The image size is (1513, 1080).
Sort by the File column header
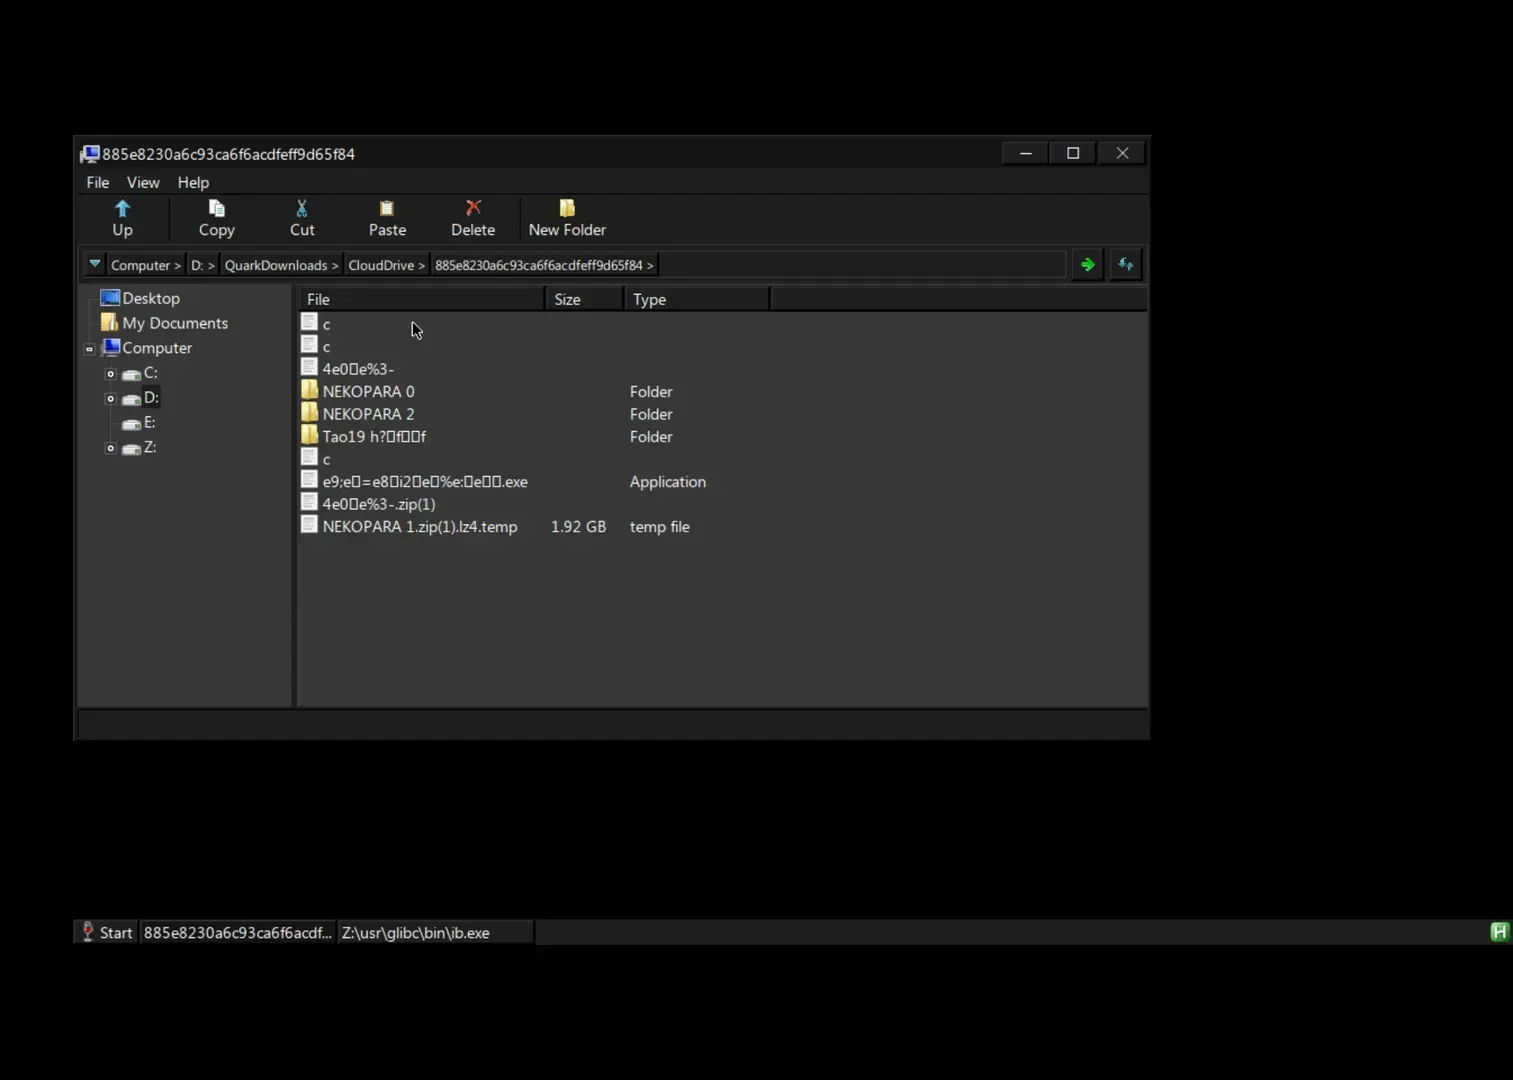pos(422,299)
